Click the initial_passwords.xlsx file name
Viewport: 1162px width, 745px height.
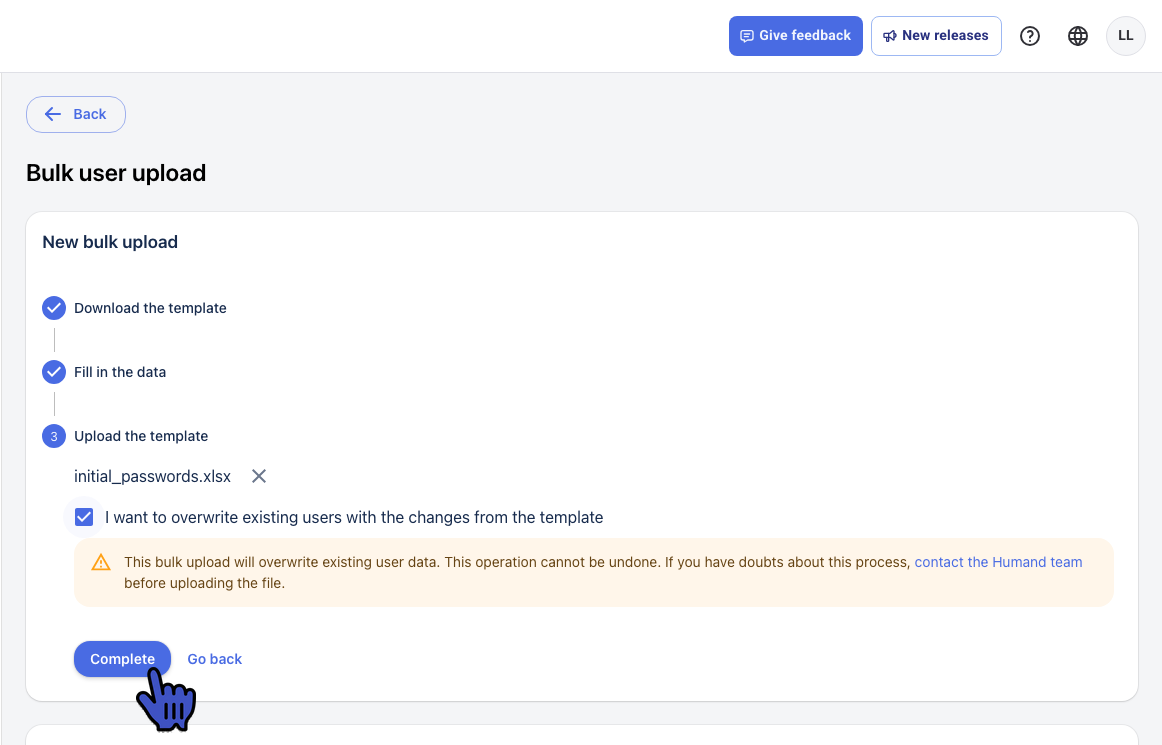153,476
